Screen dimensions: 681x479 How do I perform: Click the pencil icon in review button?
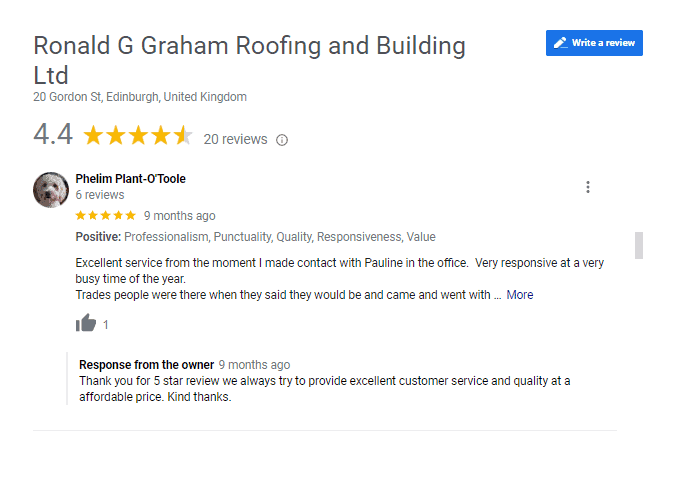tap(561, 43)
